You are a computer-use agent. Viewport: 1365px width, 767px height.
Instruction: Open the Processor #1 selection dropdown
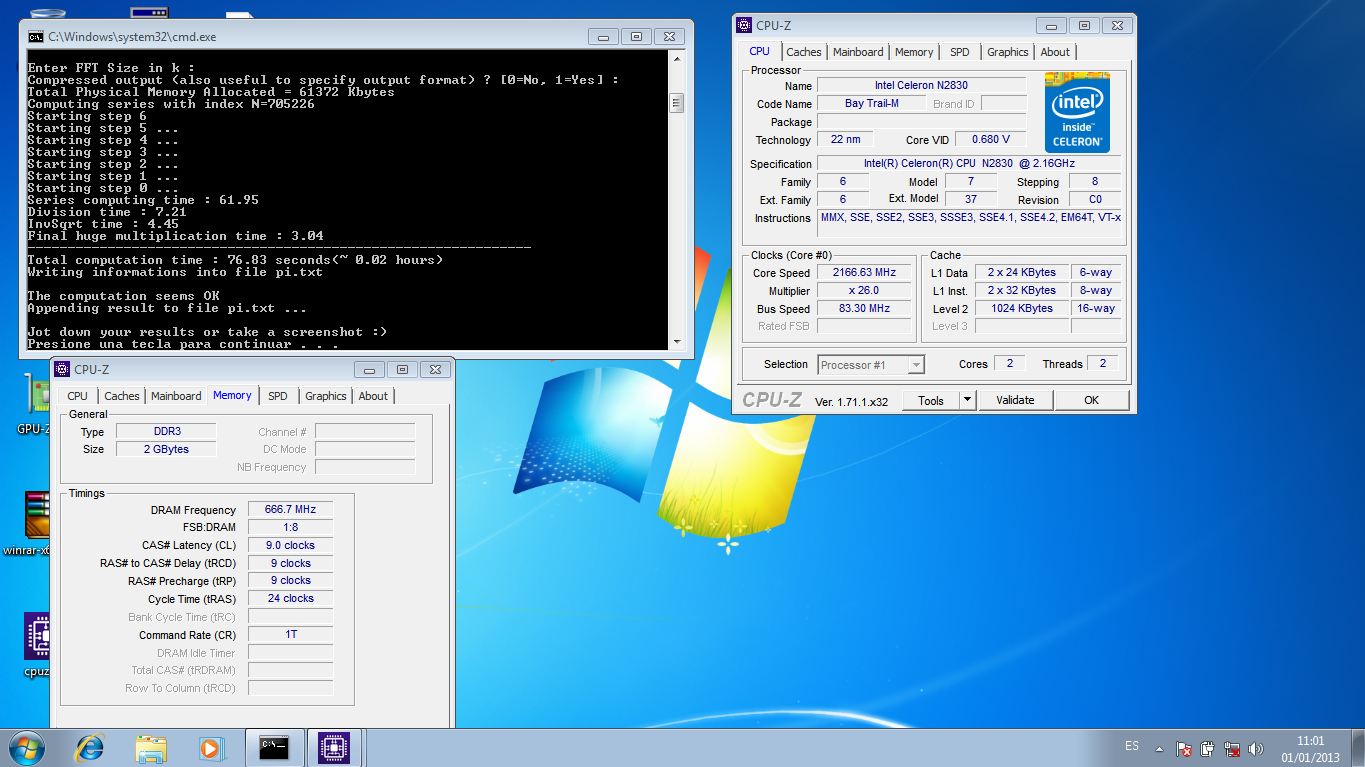pos(871,365)
